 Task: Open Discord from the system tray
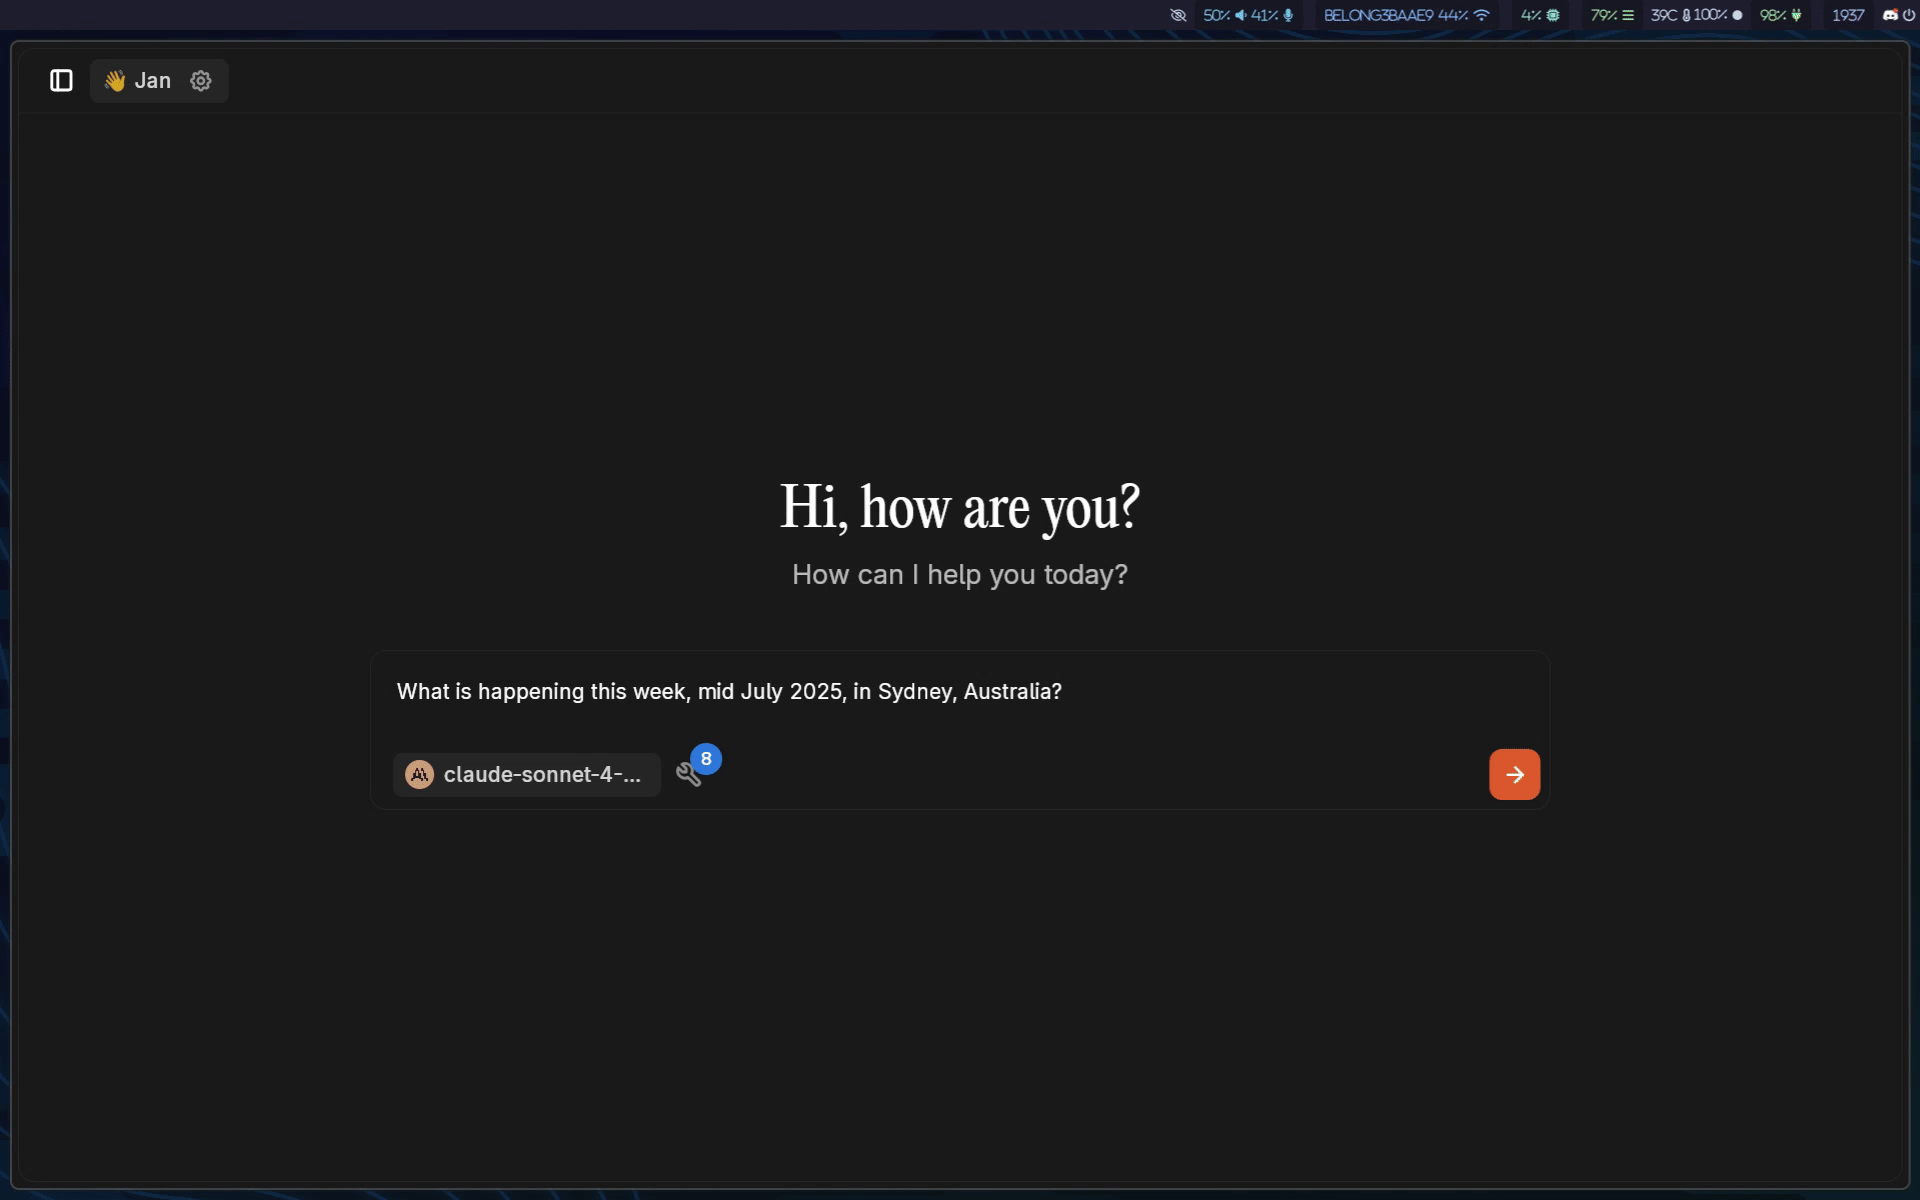[x=1889, y=15]
